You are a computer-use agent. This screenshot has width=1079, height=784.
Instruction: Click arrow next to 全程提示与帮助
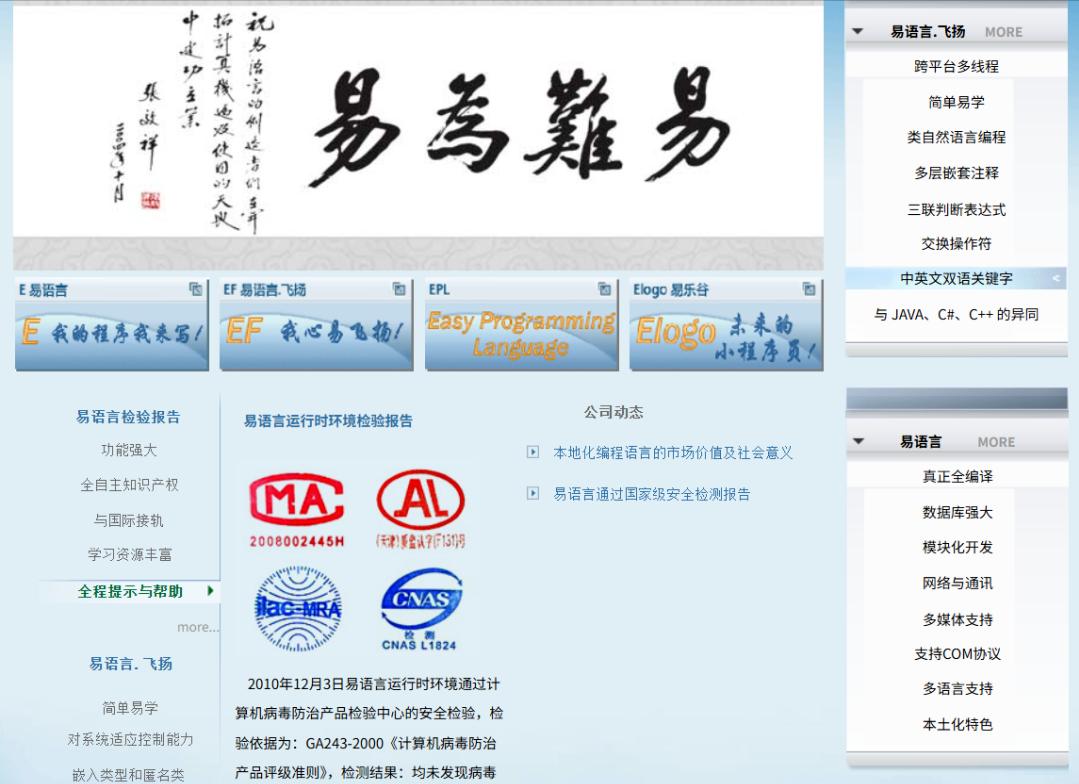click(x=211, y=591)
